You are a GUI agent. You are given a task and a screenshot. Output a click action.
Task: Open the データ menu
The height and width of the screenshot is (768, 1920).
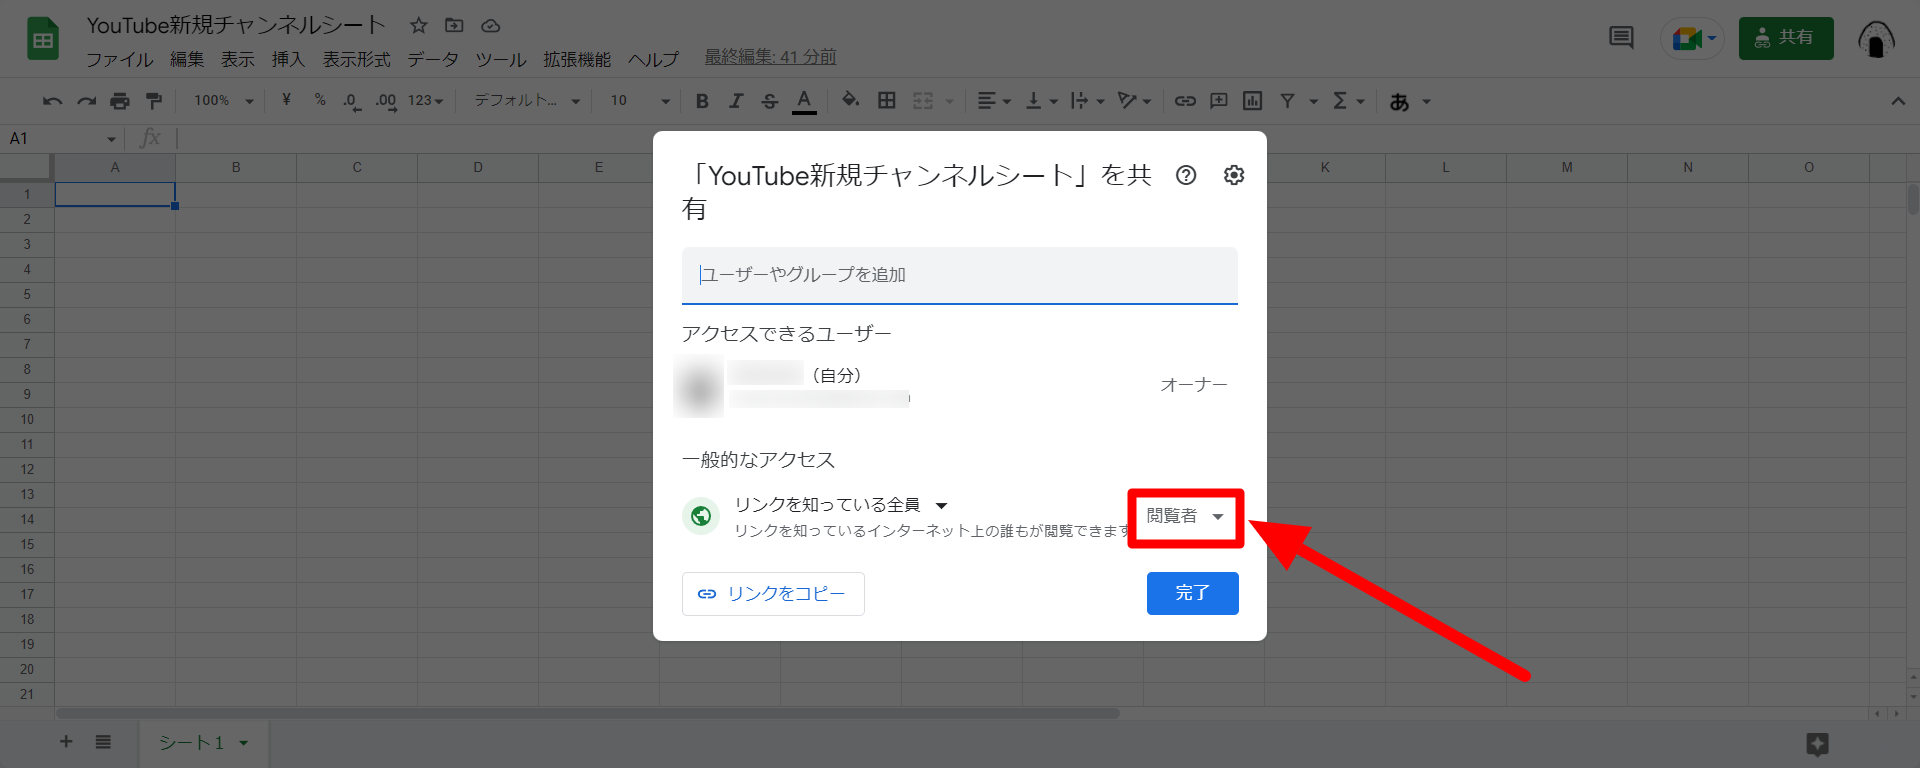point(433,60)
